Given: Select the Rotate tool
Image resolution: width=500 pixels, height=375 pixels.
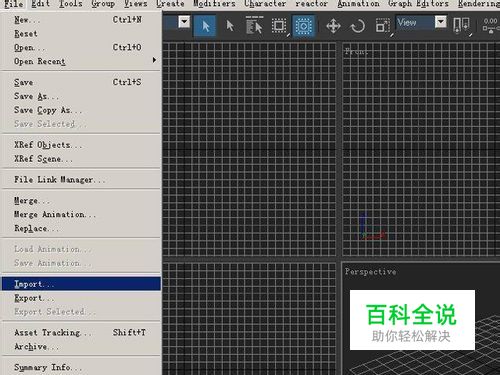Looking at the screenshot, I should click(x=358, y=26).
